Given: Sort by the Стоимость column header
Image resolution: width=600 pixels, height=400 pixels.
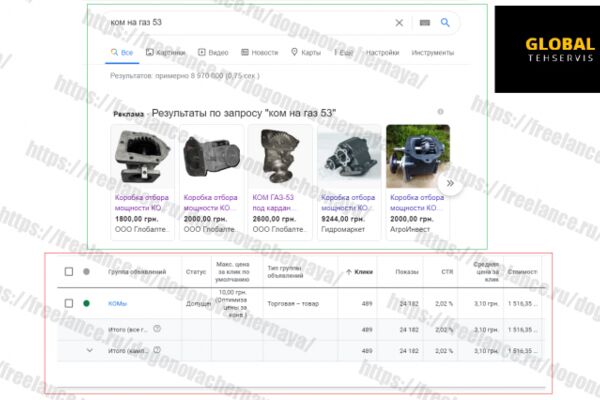Looking at the screenshot, I should (x=522, y=272).
